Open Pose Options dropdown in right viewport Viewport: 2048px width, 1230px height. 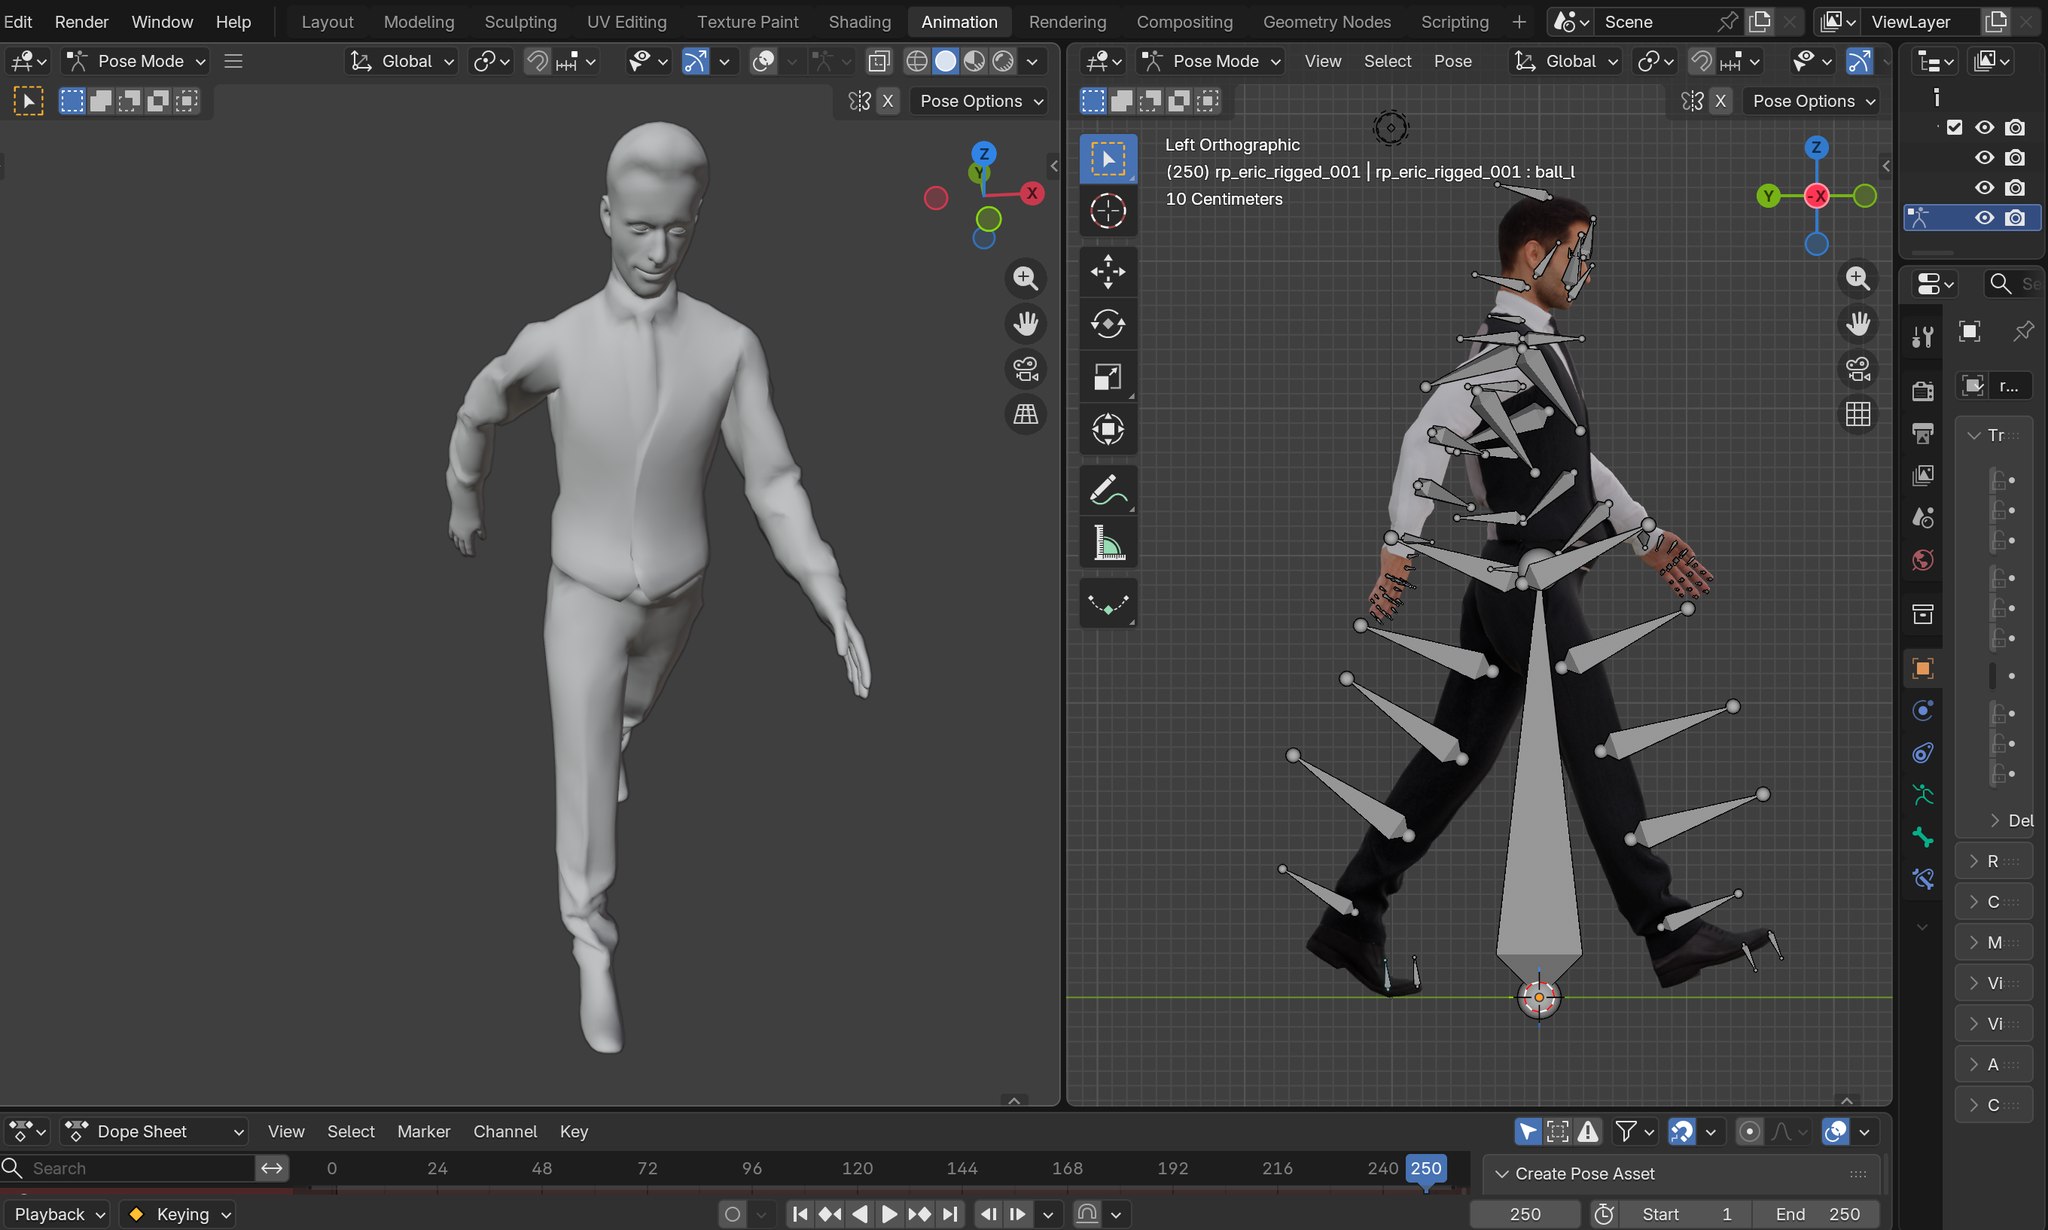coord(1814,101)
